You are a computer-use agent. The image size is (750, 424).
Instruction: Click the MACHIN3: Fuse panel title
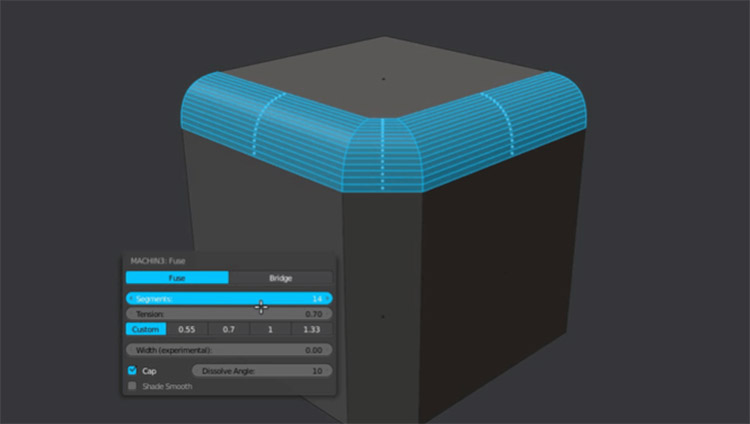tap(160, 261)
